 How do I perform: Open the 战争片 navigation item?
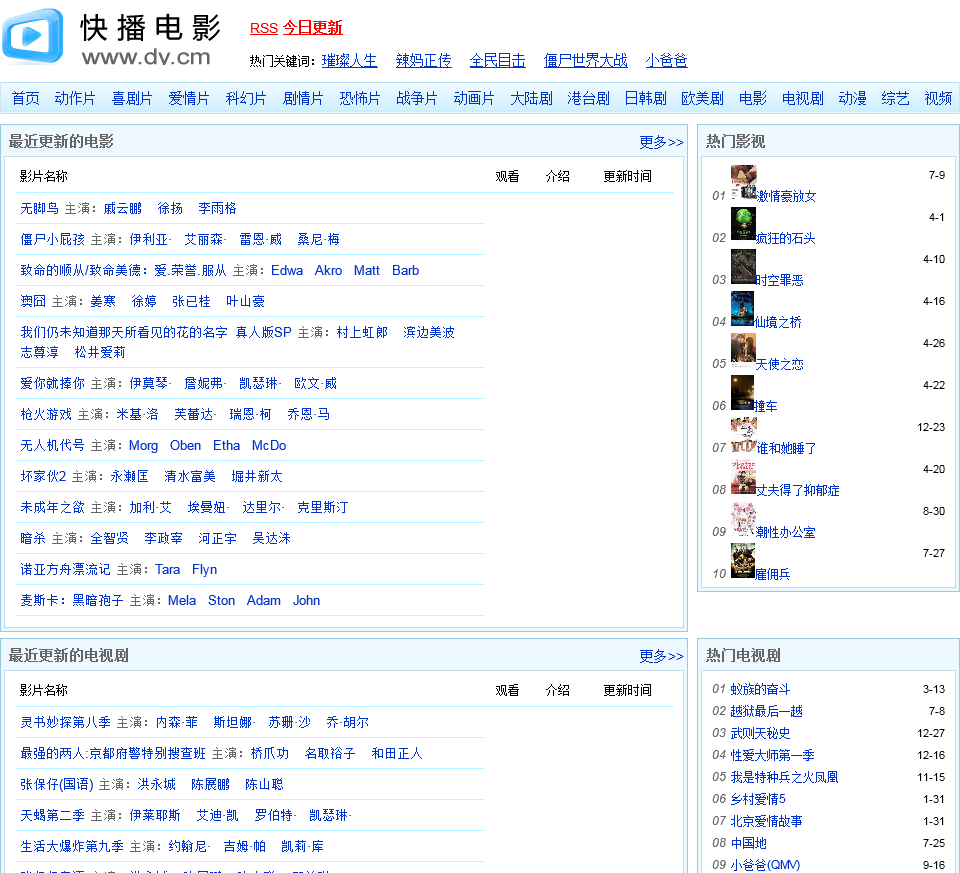click(x=416, y=99)
